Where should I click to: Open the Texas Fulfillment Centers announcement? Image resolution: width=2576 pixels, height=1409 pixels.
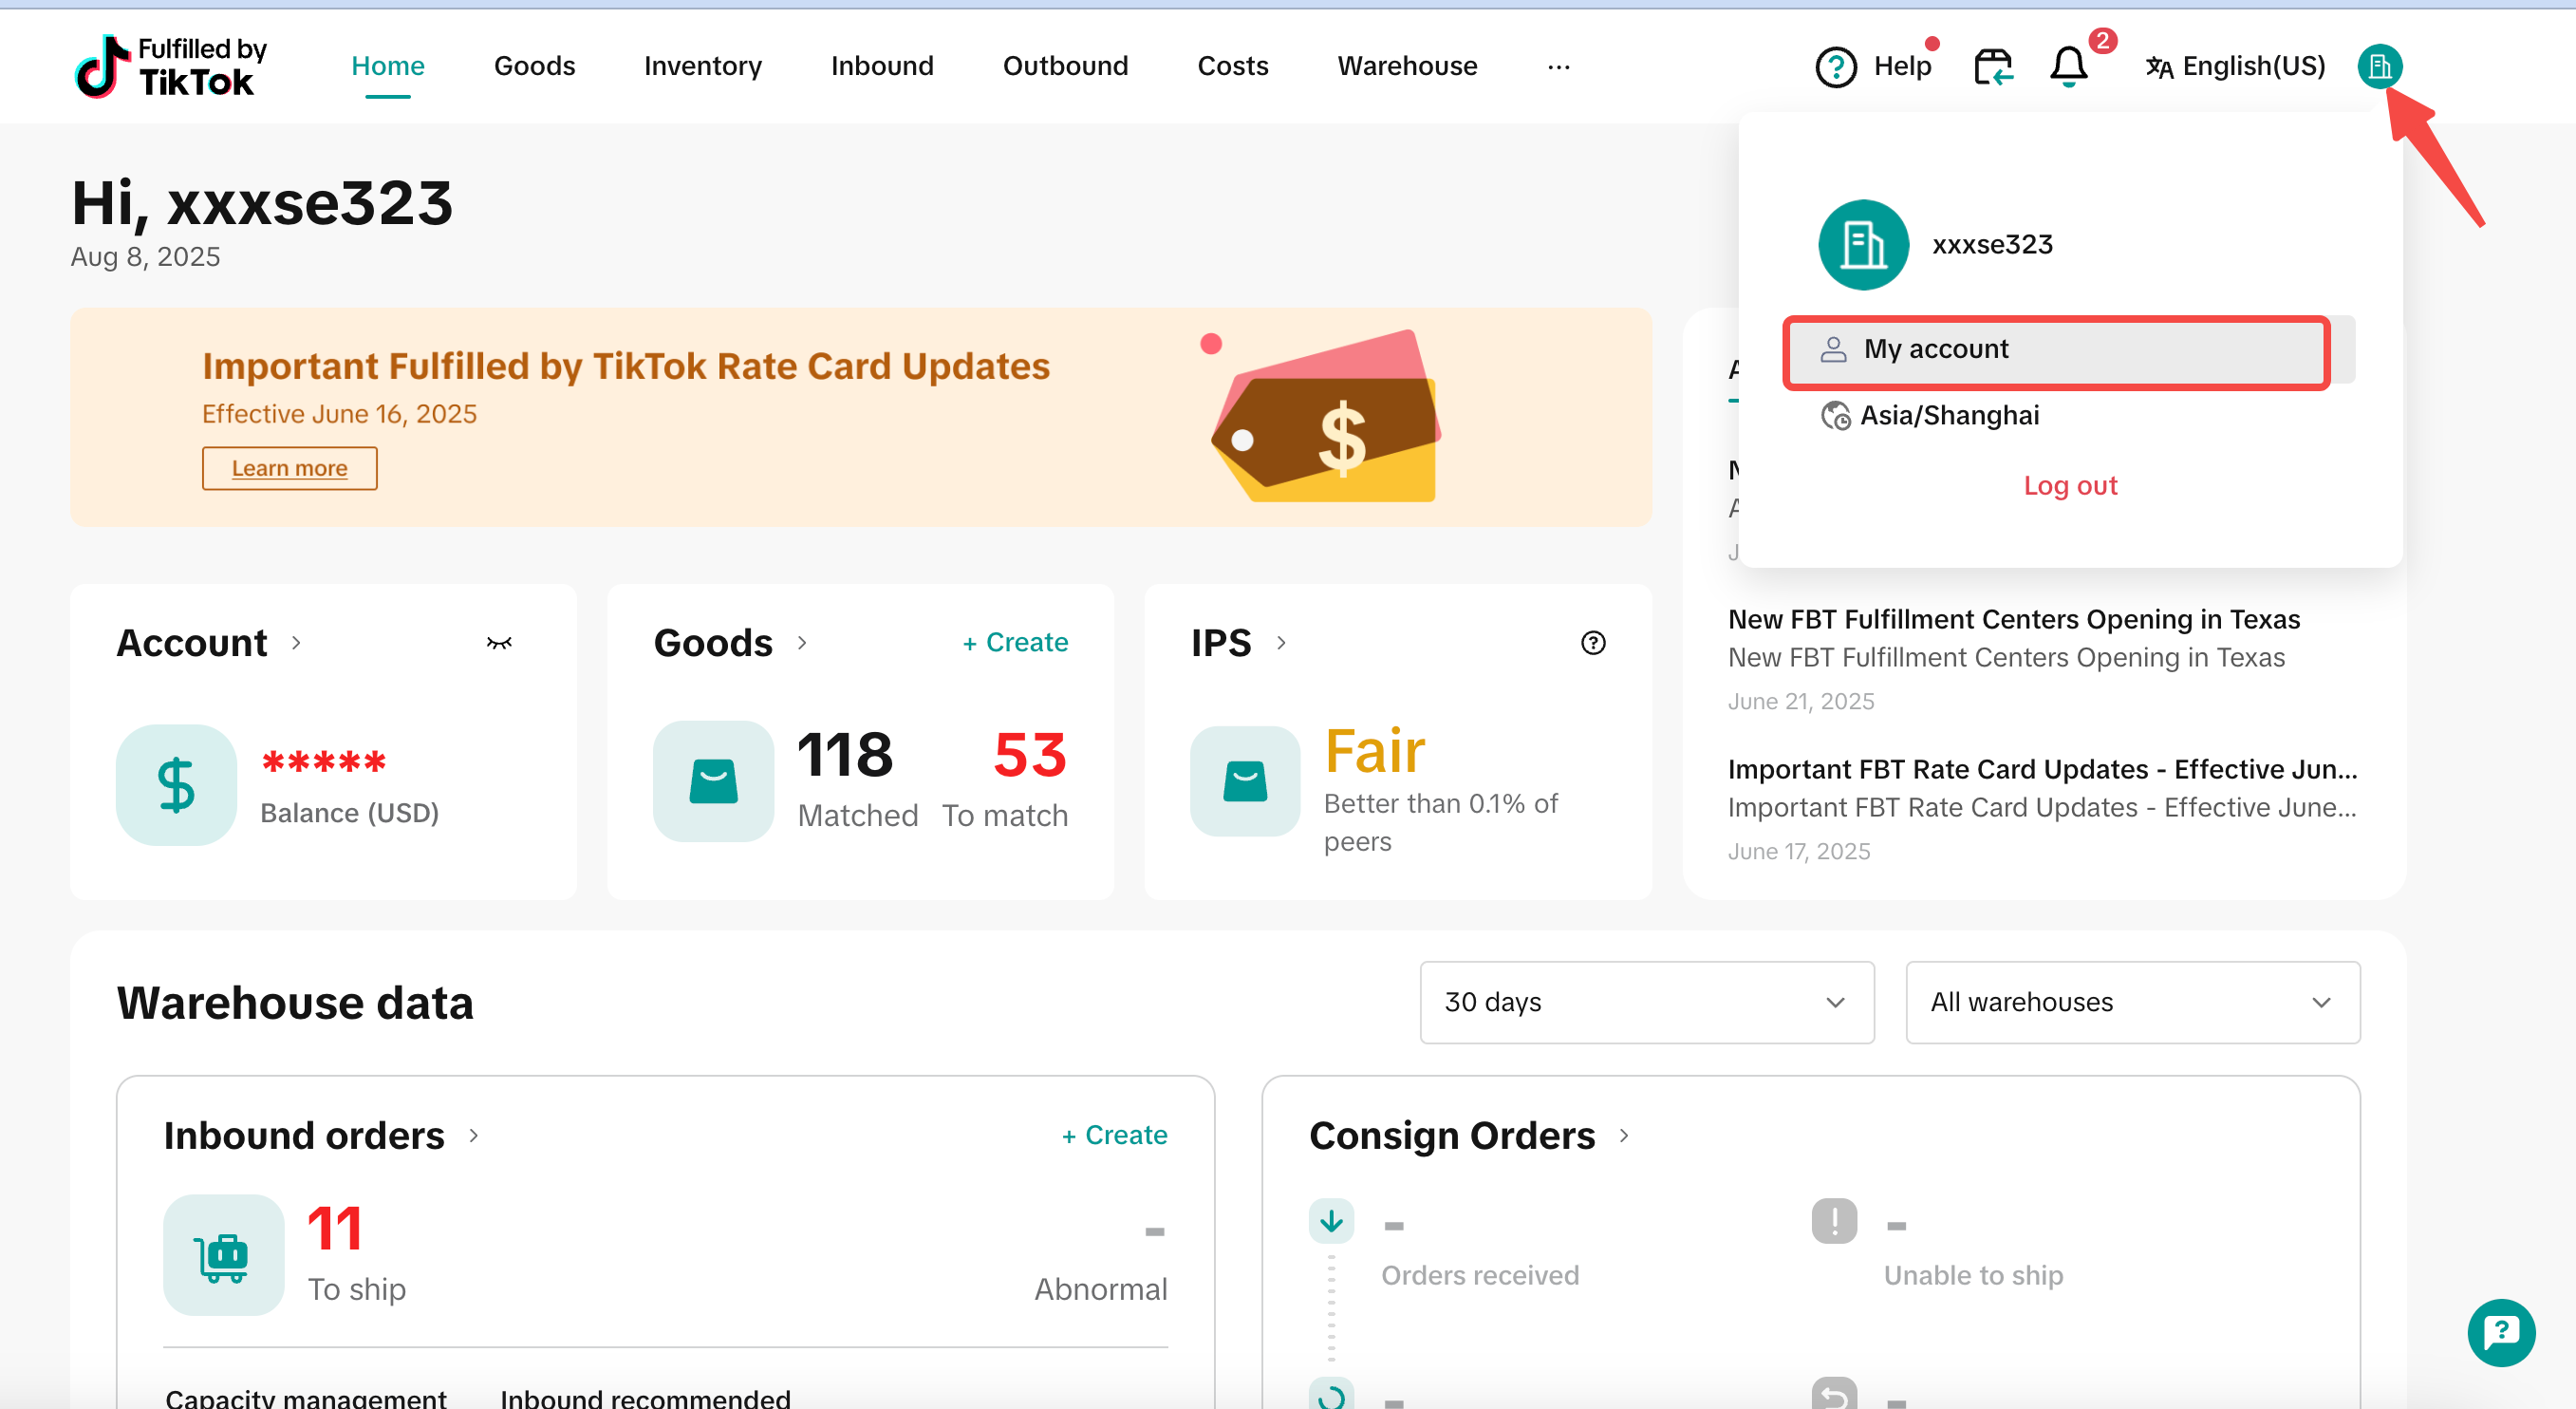(x=2013, y=620)
